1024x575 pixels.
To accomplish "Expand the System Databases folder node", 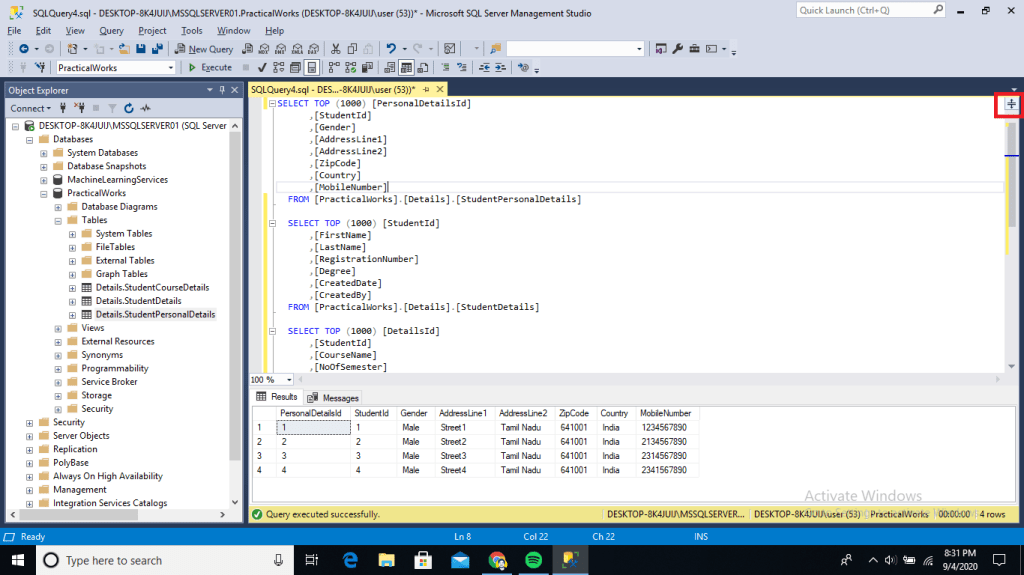I will (44, 153).
